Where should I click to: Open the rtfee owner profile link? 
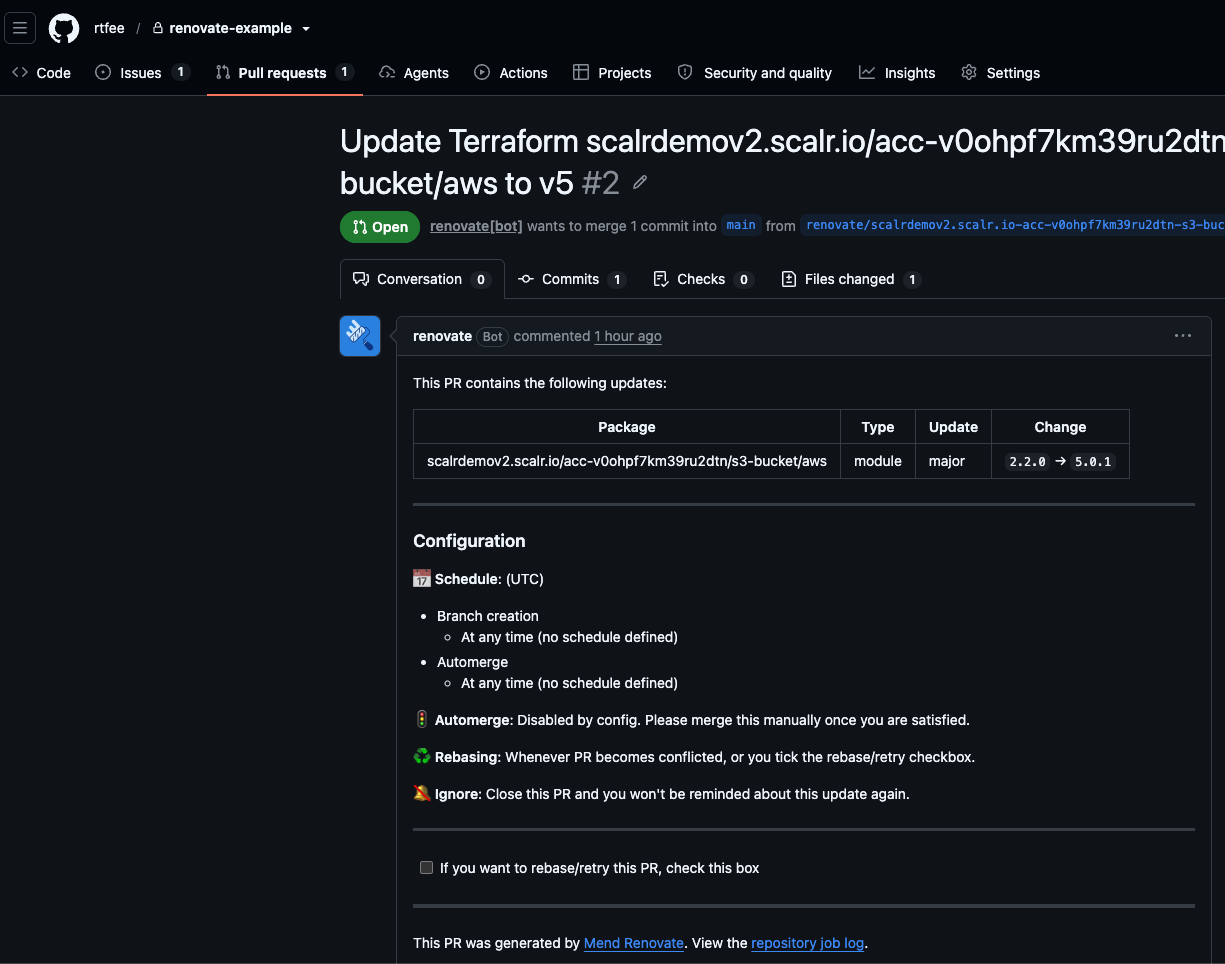click(109, 28)
